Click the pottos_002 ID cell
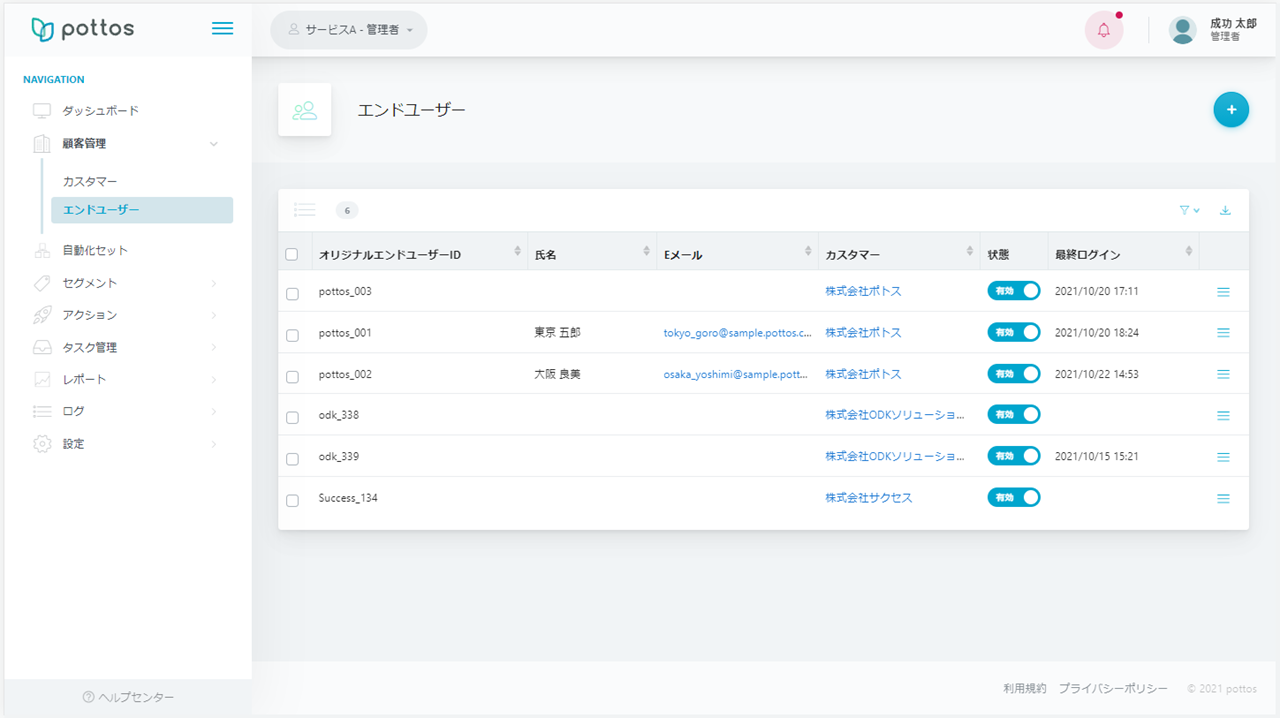Image resolution: width=1280 pixels, height=718 pixels. click(345, 374)
